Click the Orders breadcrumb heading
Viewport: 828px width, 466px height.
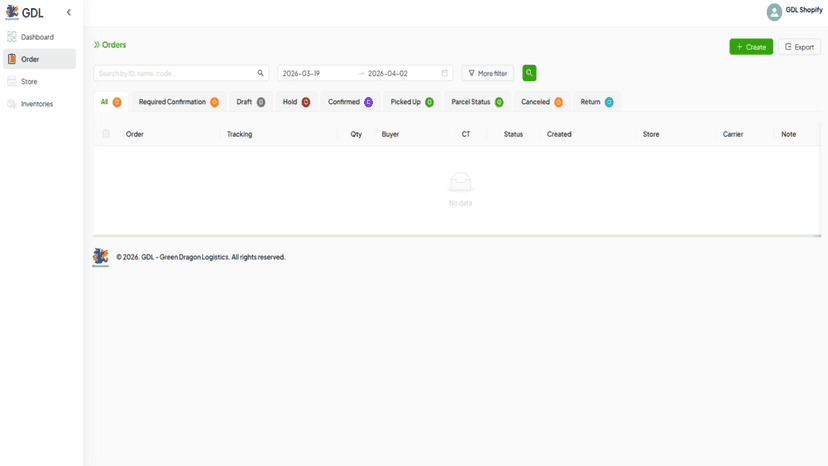click(114, 45)
